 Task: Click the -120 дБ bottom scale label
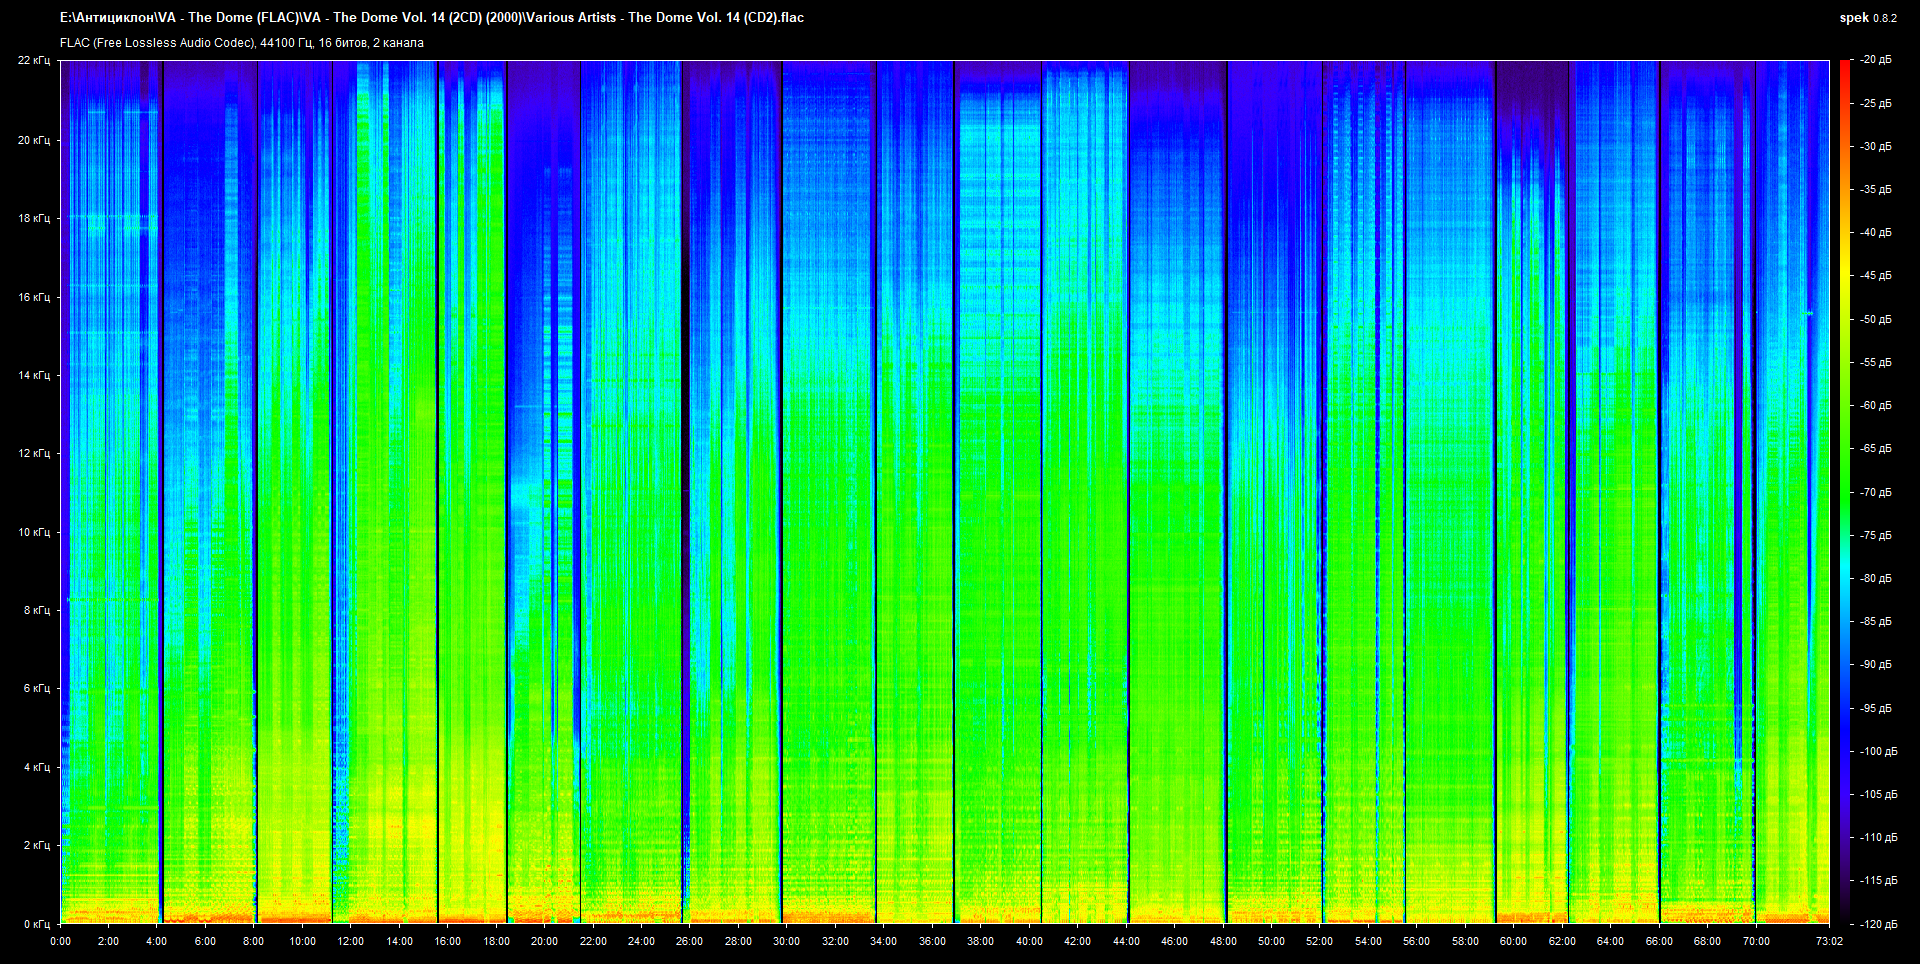[1876, 924]
